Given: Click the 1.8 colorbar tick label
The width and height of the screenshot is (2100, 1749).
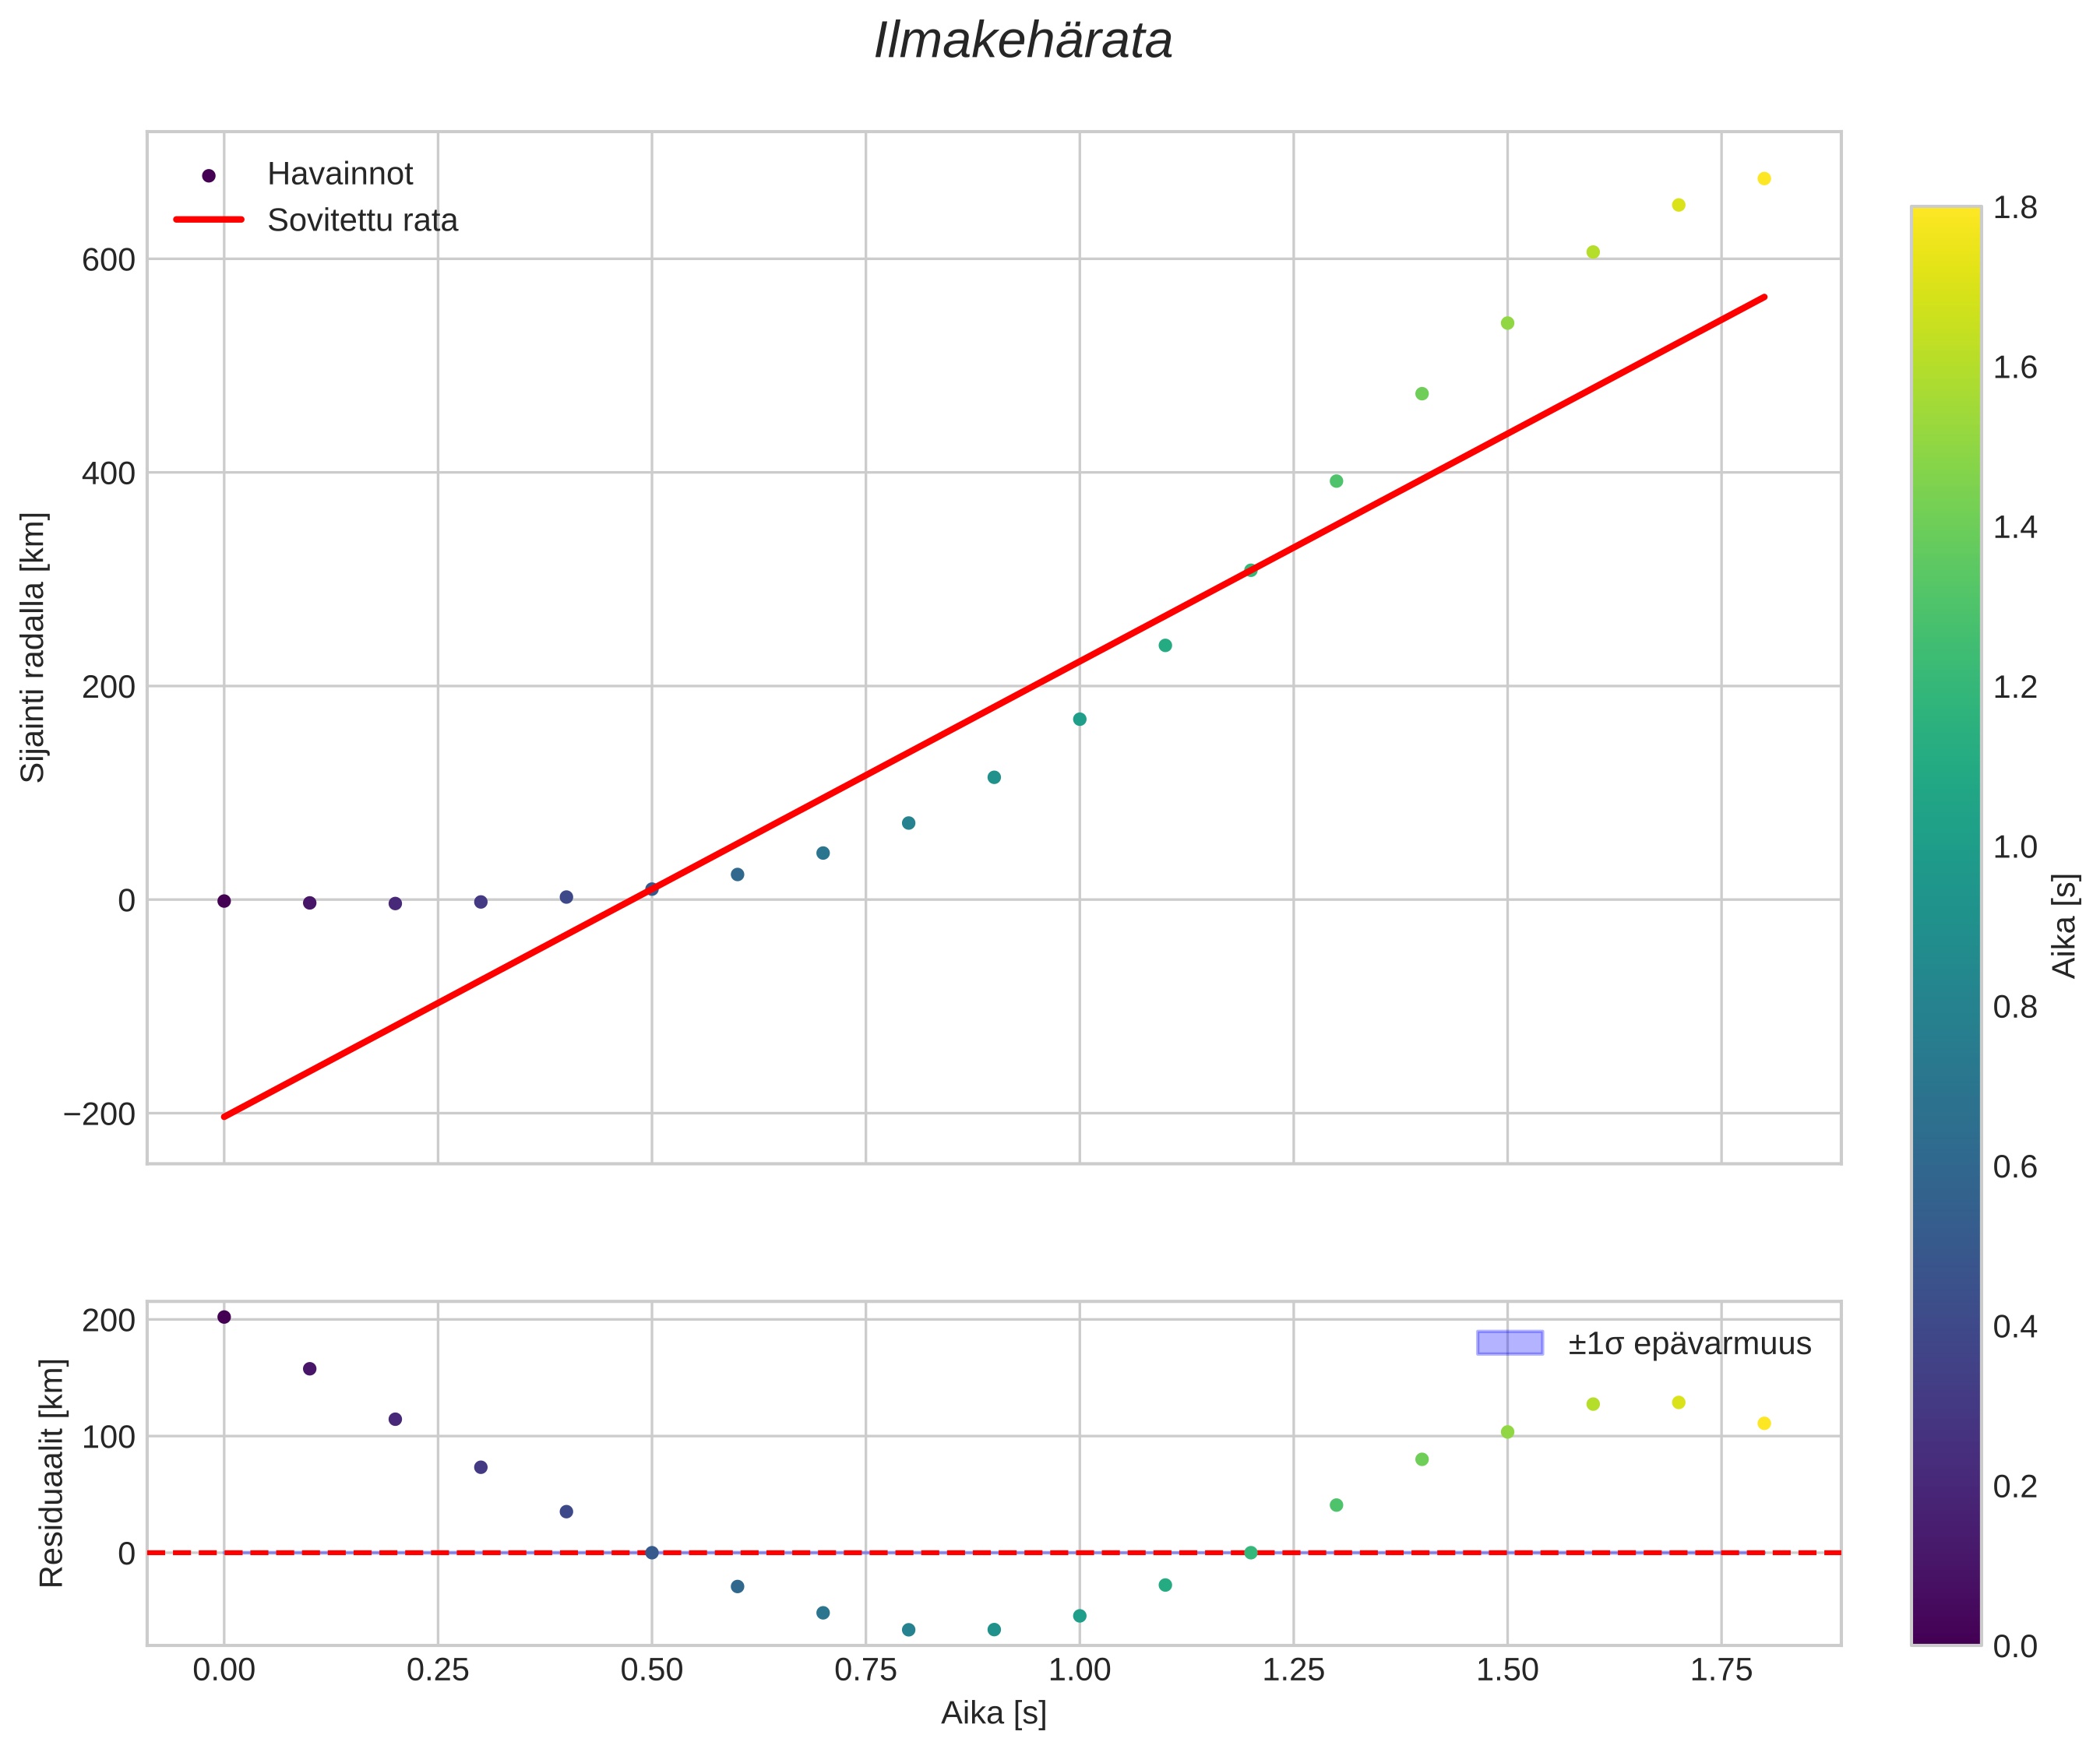Looking at the screenshot, I should coord(2014,208).
